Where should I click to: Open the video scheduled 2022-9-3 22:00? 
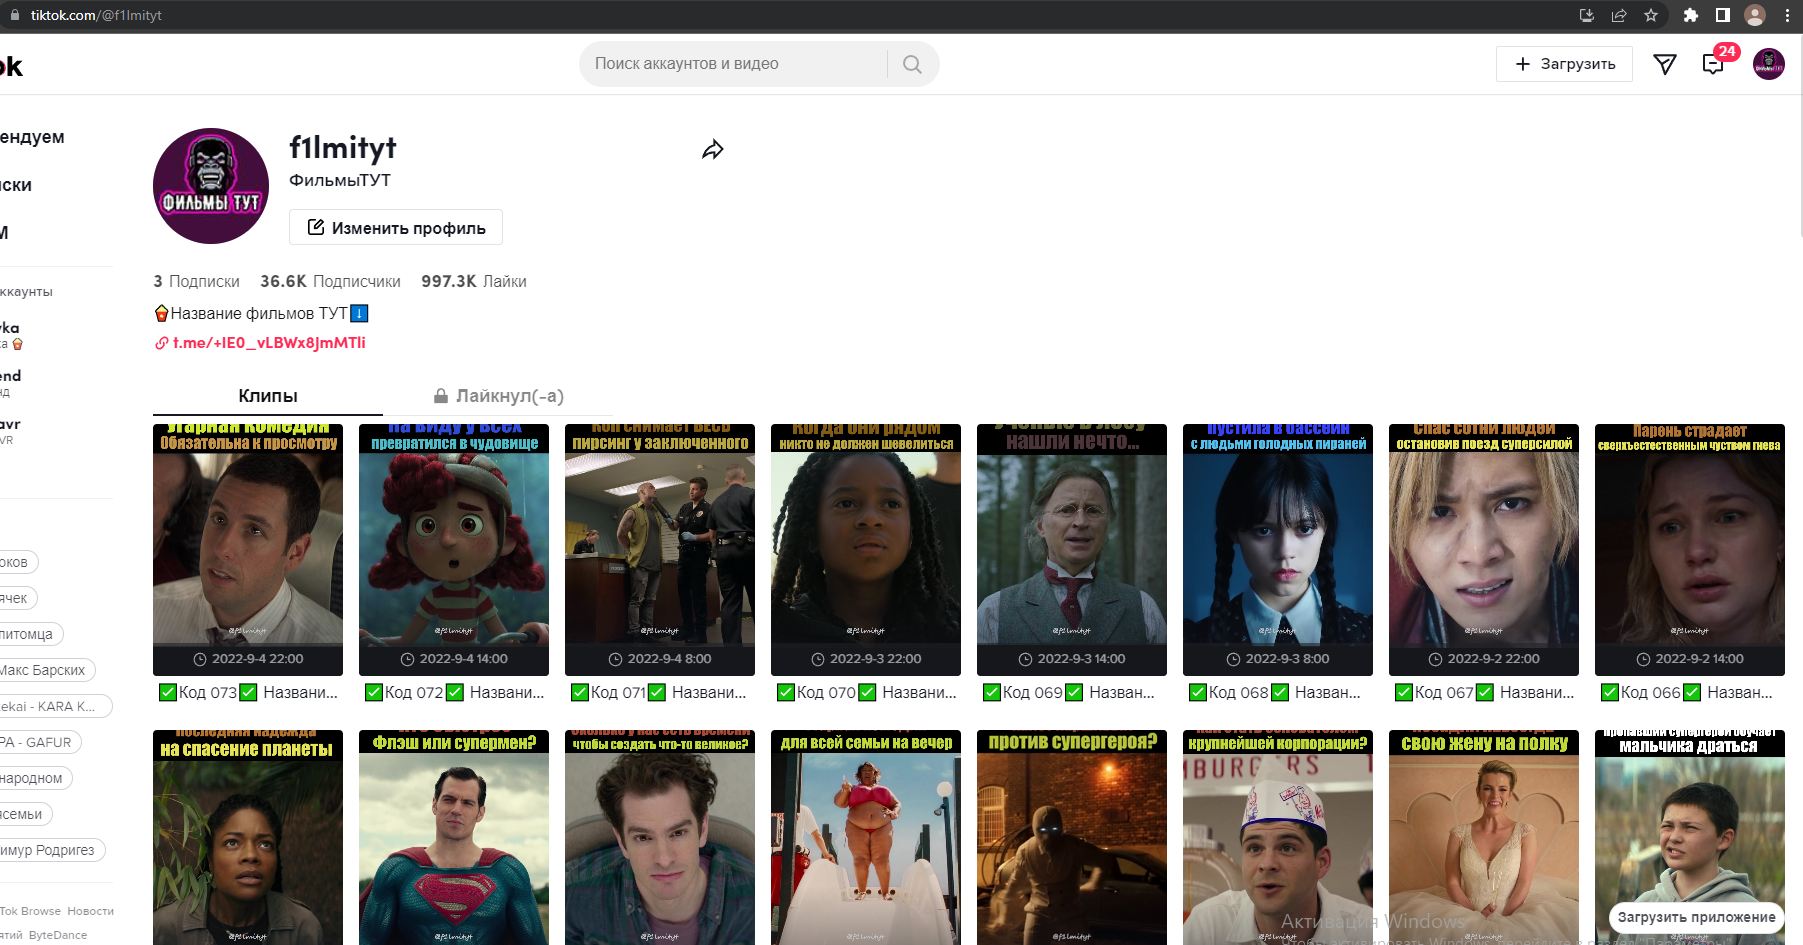[x=866, y=550]
